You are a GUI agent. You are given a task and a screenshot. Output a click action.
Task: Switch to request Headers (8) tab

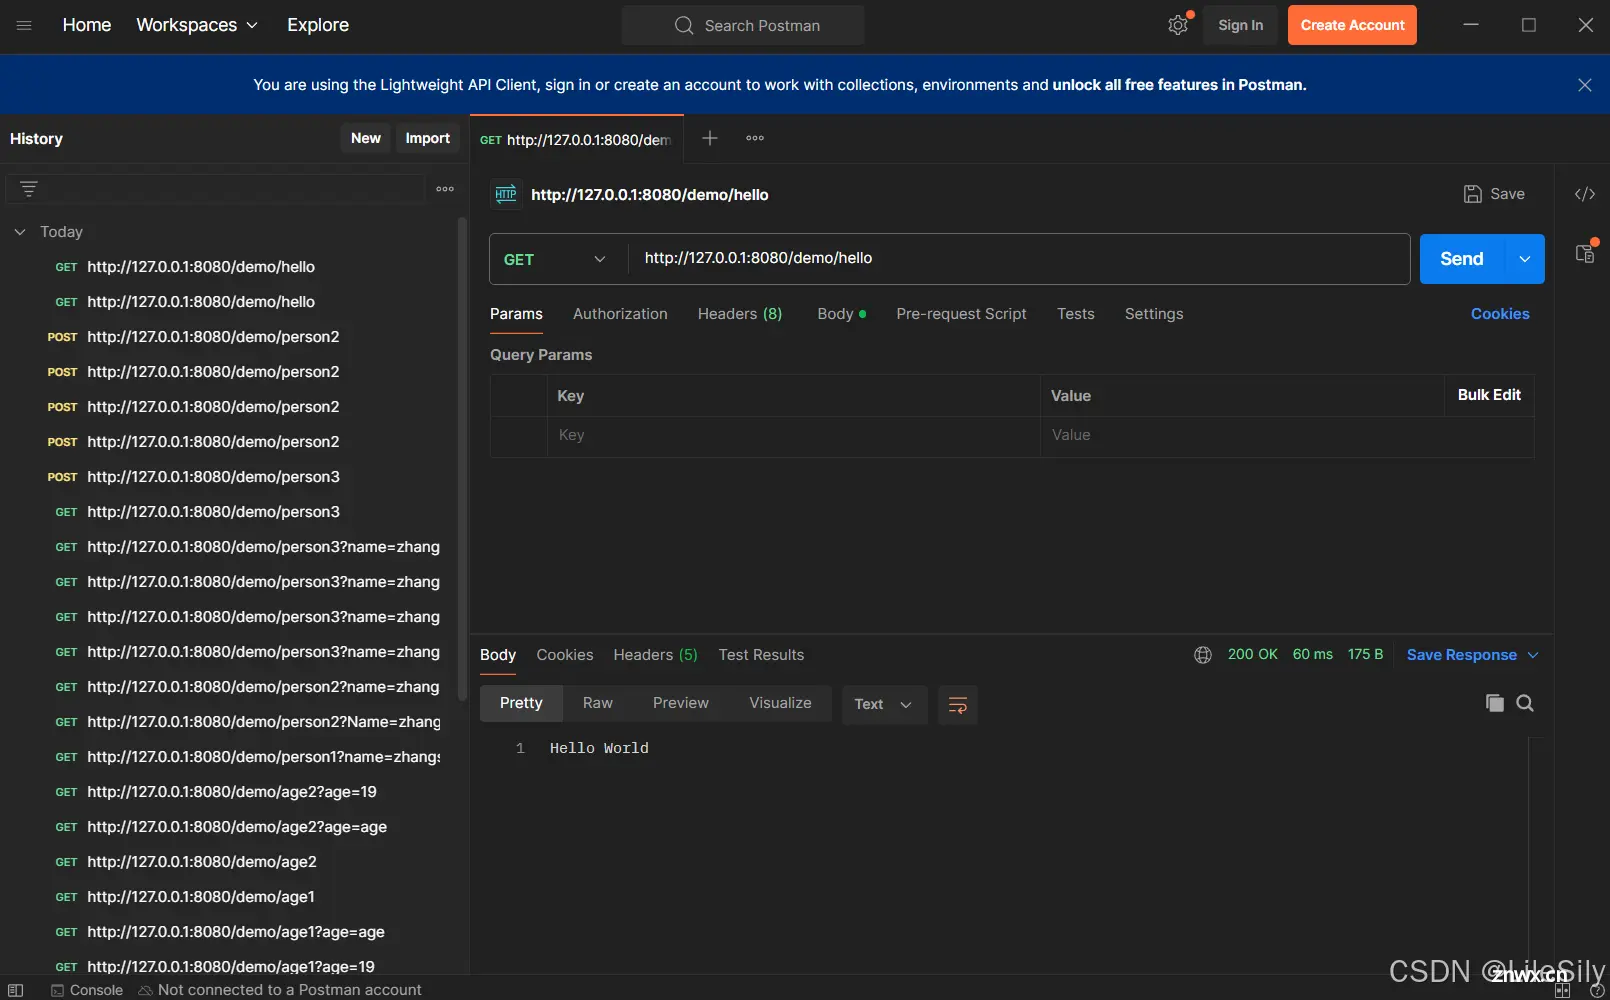740,314
